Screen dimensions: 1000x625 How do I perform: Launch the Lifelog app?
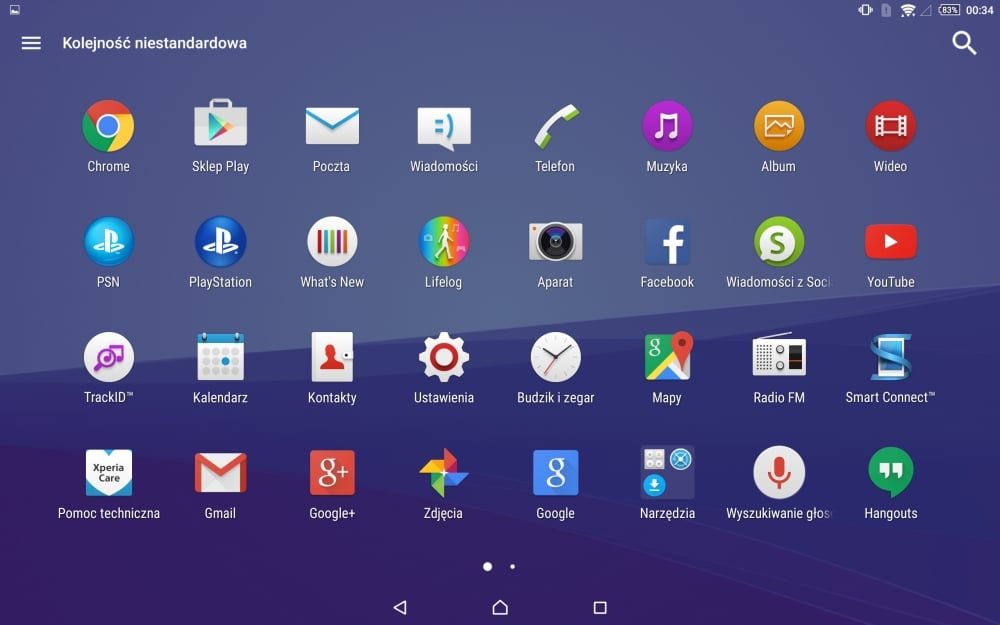pos(444,242)
